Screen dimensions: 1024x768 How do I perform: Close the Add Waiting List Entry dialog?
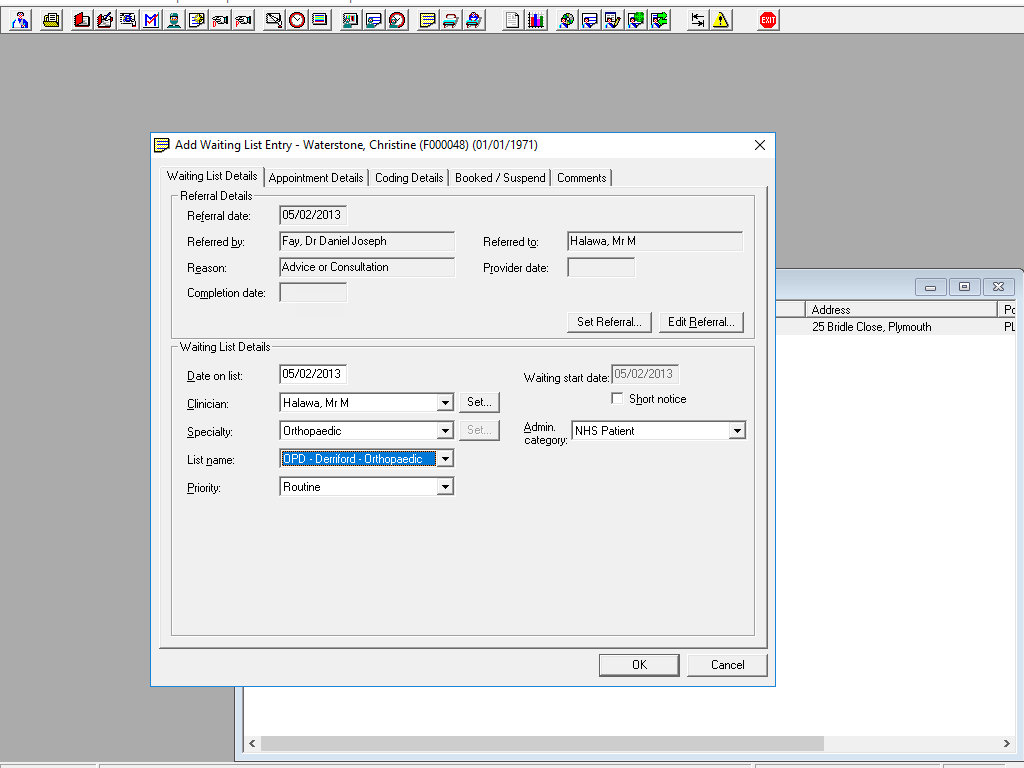click(760, 145)
